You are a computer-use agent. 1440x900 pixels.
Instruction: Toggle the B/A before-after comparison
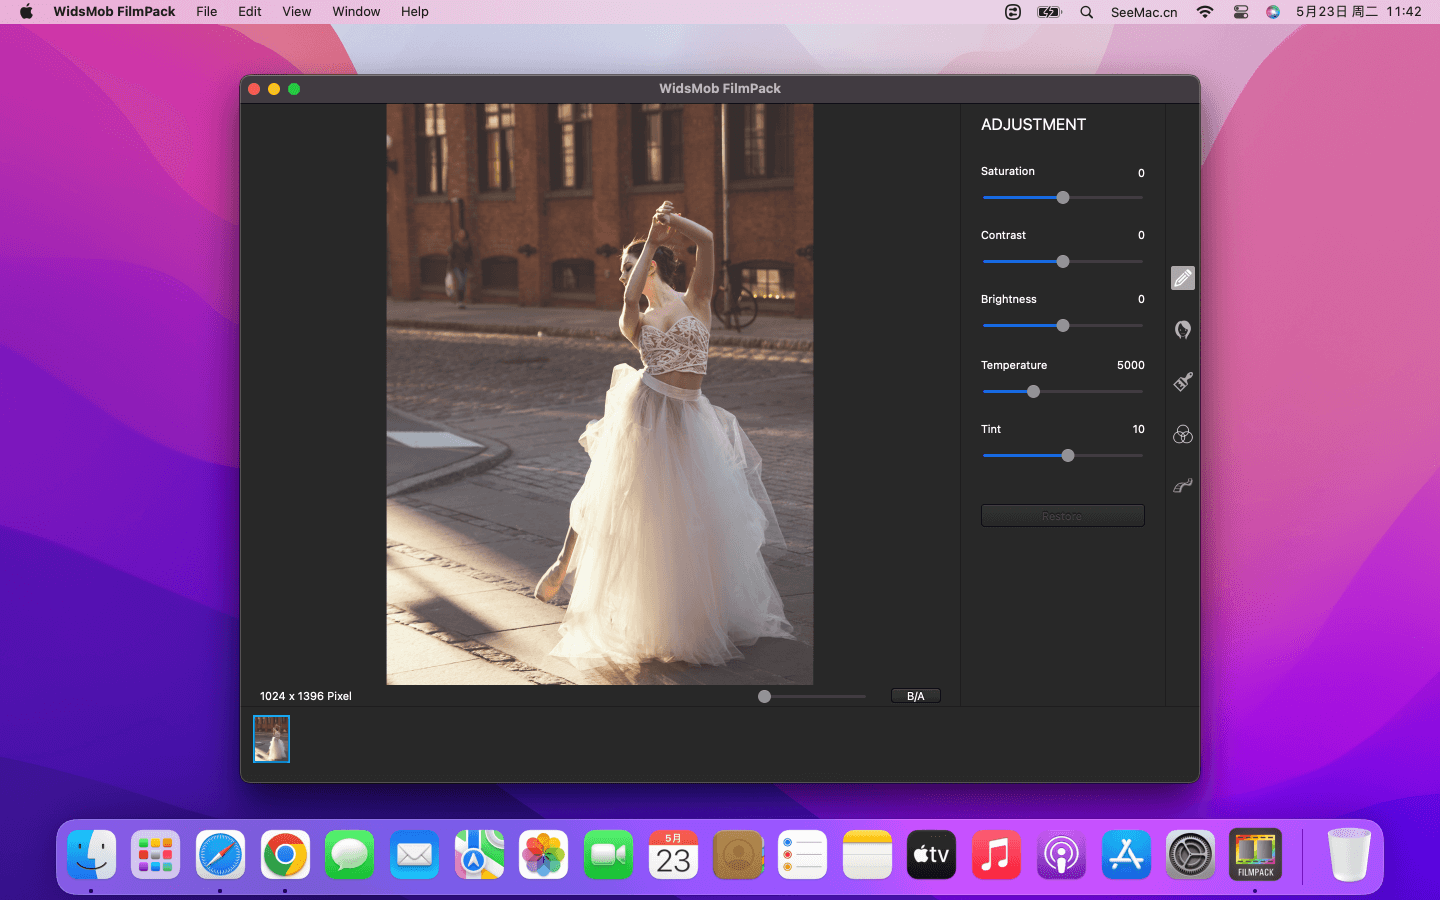point(915,696)
